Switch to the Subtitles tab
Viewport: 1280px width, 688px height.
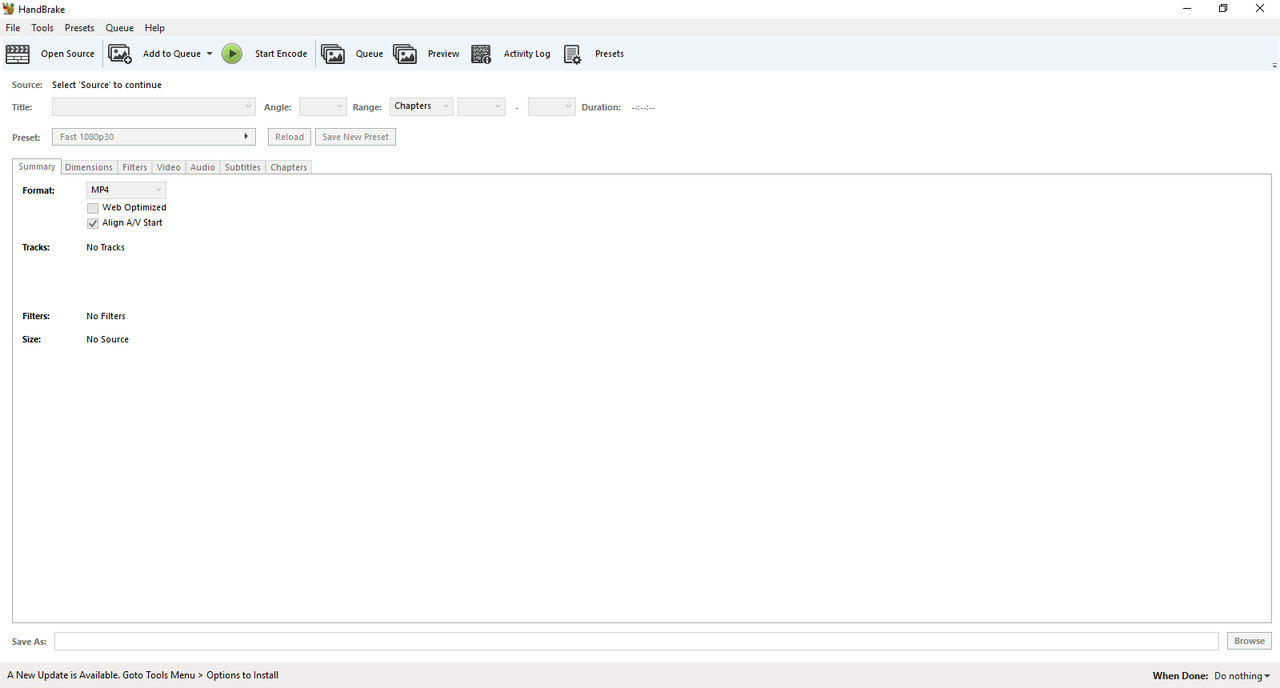(243, 167)
